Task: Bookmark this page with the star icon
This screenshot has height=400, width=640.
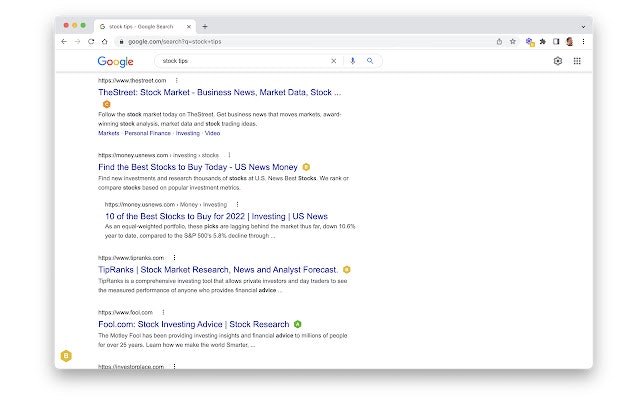Action: coord(513,42)
